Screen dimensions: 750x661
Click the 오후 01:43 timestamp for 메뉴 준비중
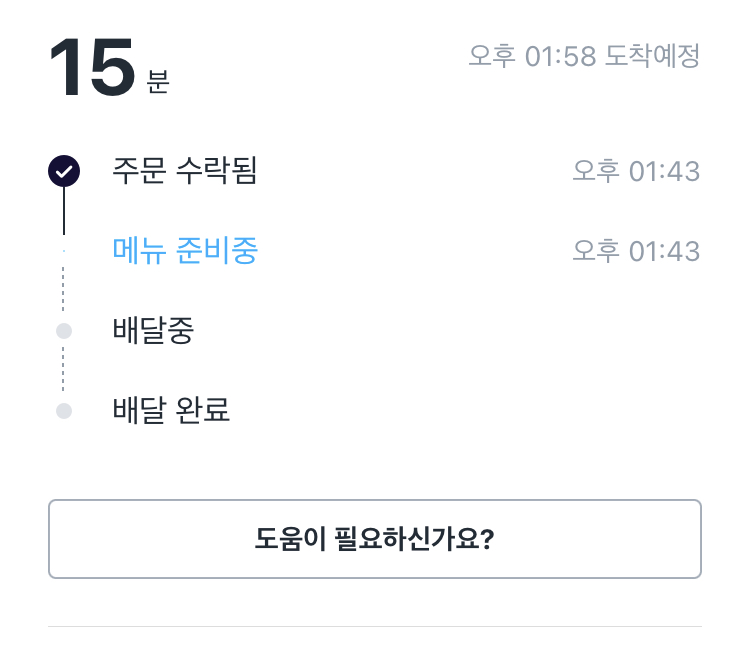pyautogui.click(x=636, y=251)
